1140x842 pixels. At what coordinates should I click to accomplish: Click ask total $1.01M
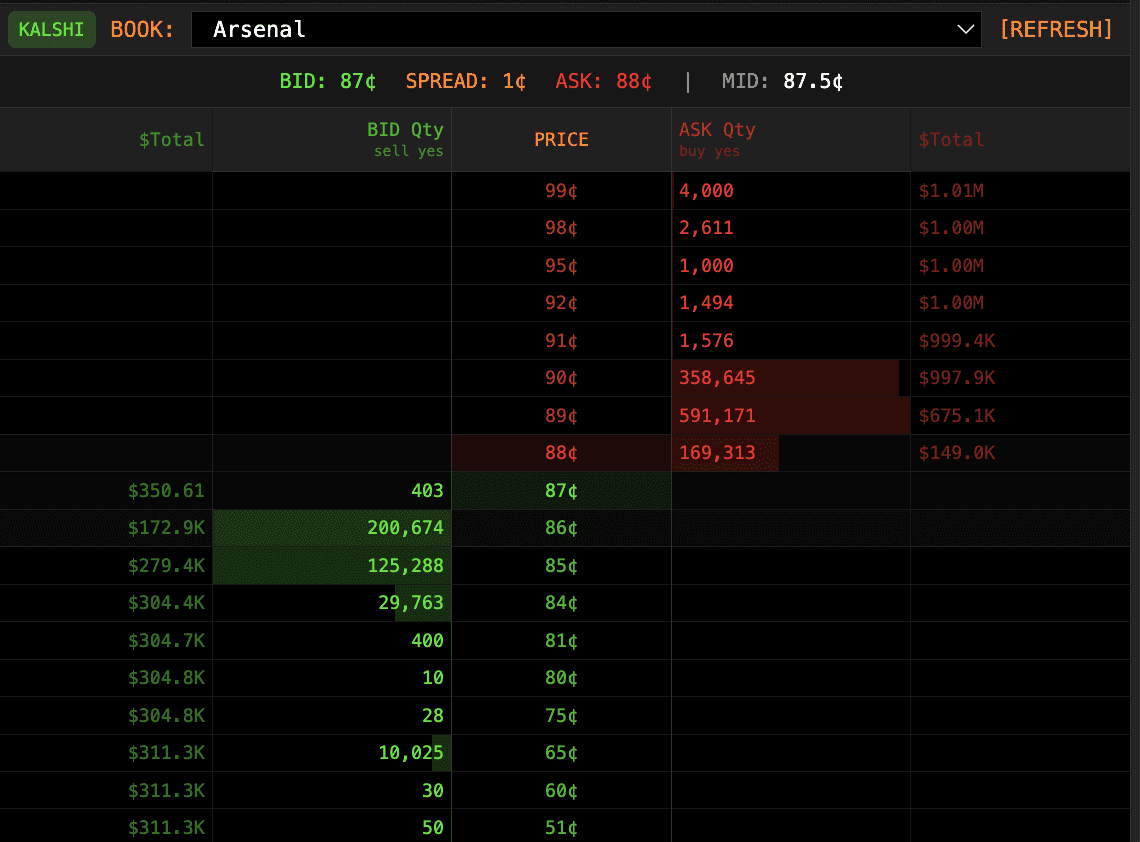pyautogui.click(x=951, y=191)
